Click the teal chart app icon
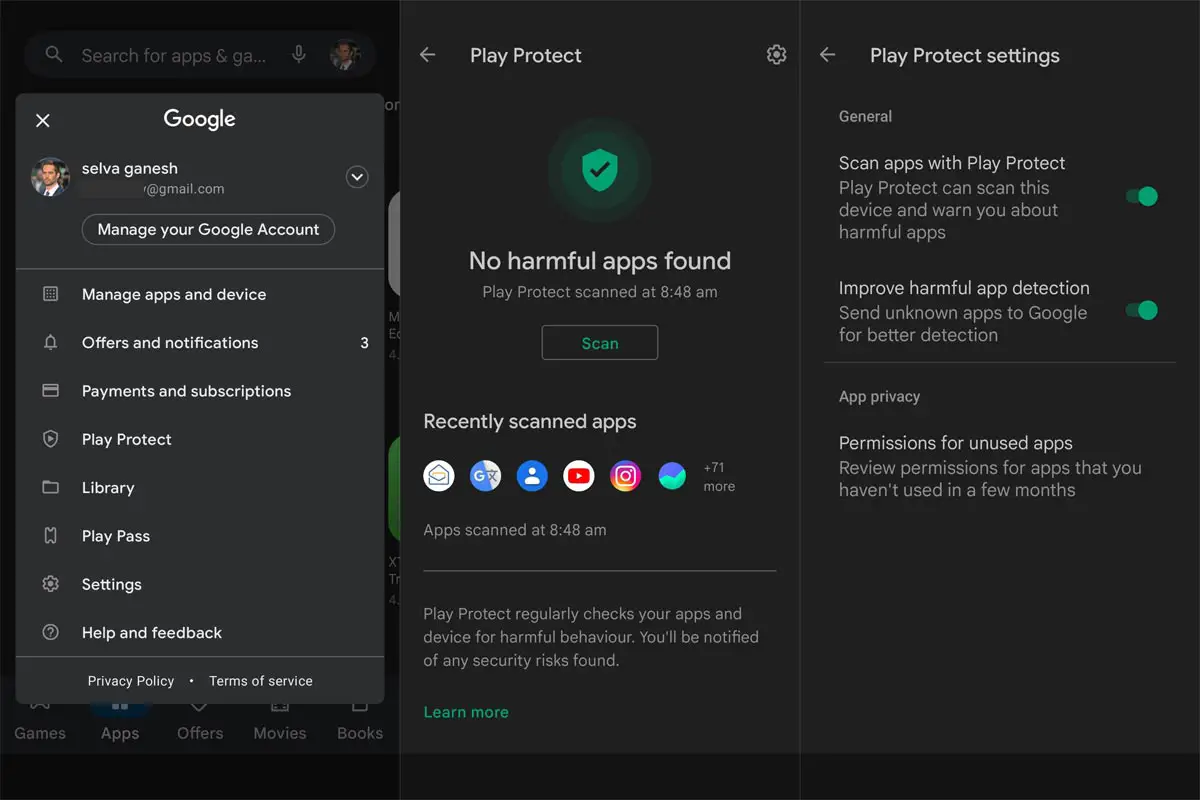1200x800 pixels. click(x=672, y=476)
